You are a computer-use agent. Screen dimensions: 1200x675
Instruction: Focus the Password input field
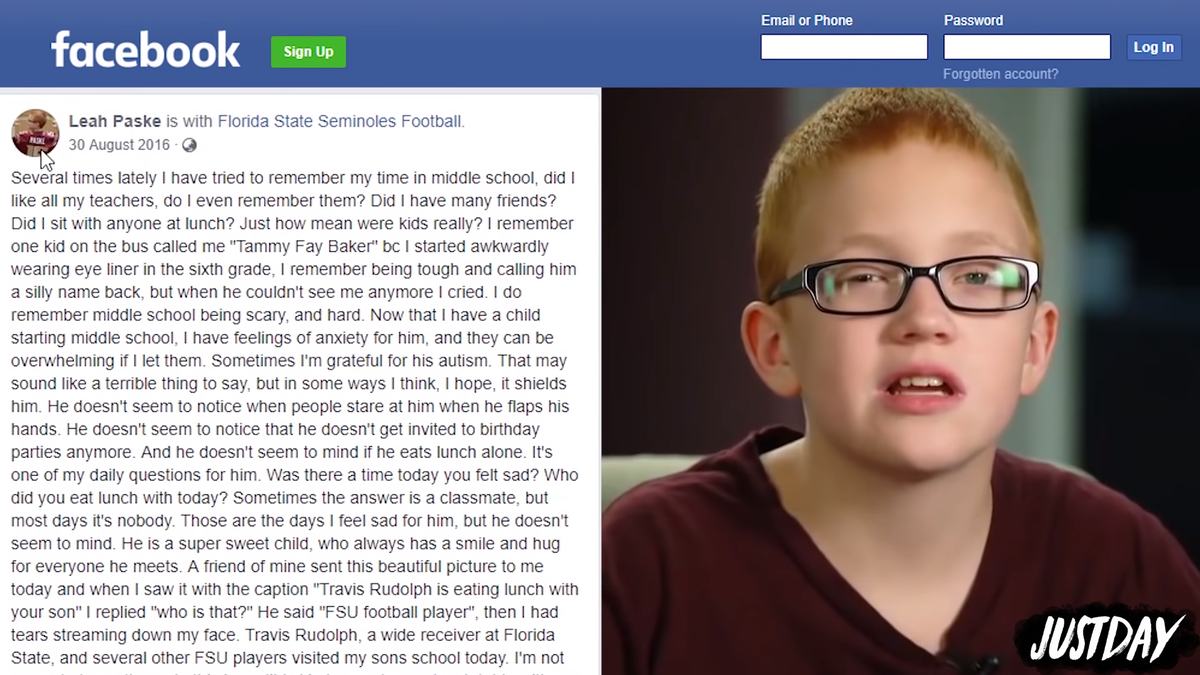coord(1027,47)
